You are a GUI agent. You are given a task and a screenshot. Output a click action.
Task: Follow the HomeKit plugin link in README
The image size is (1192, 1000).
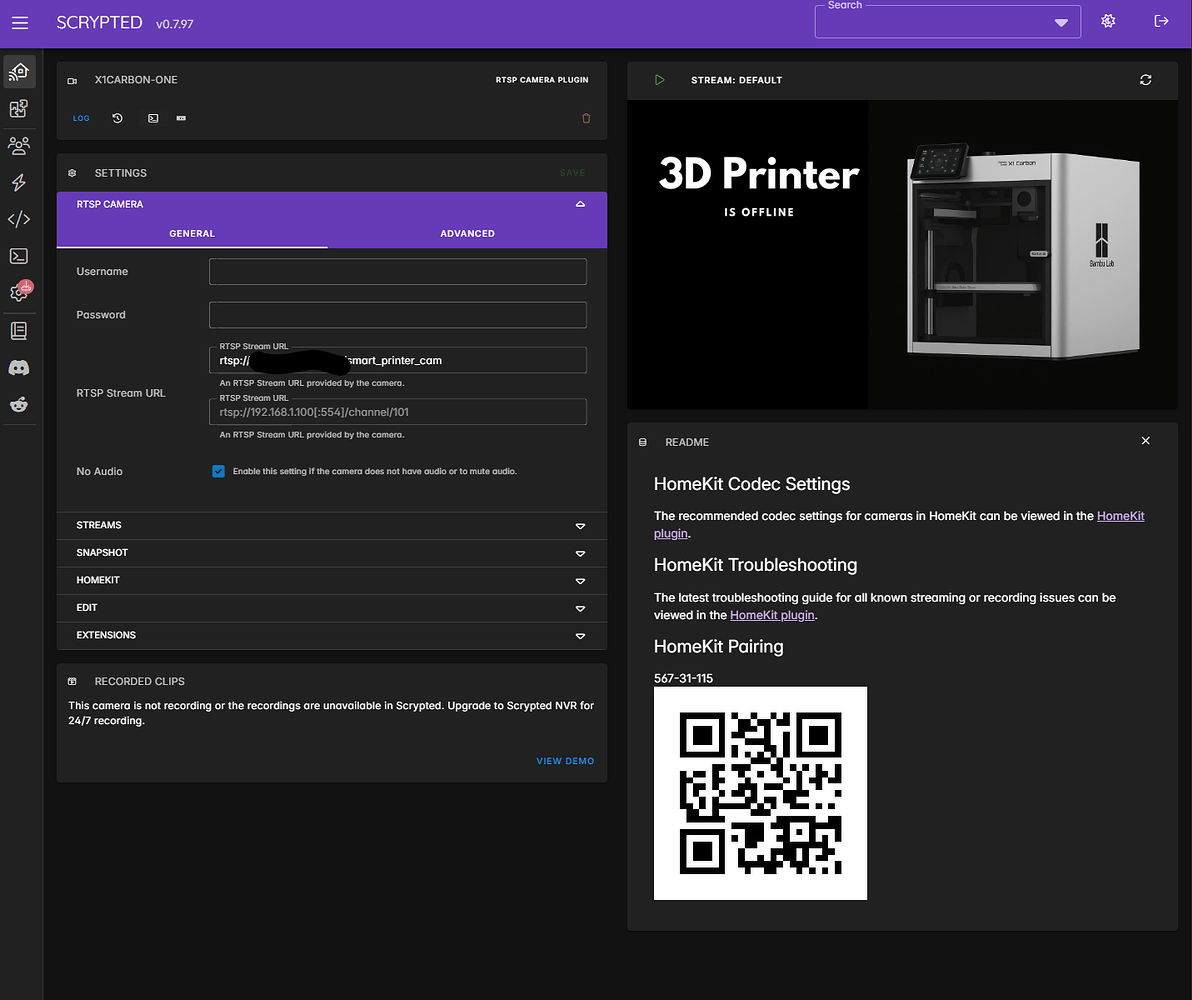[x=772, y=615]
